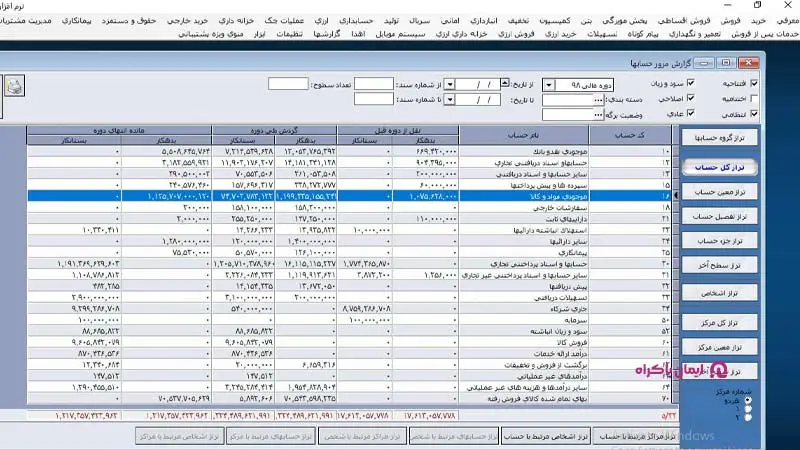Open the سیستم موبایل menu
This screenshot has width=800, height=450.
click(x=400, y=34)
